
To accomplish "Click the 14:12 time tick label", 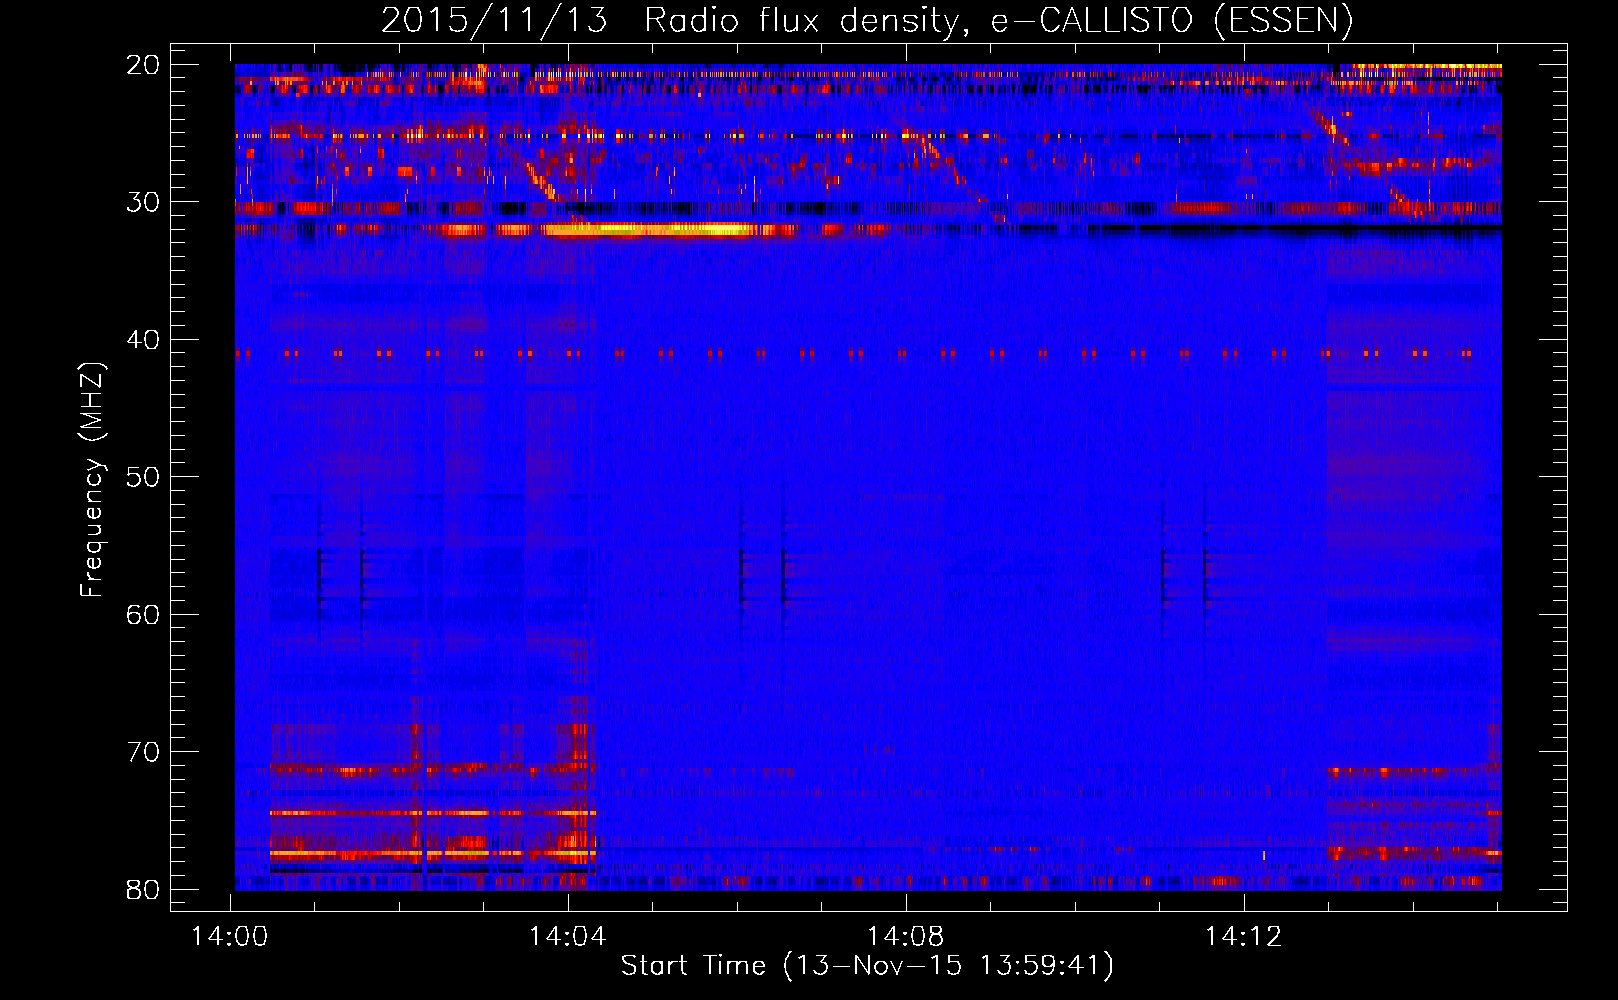I will click(x=1244, y=937).
